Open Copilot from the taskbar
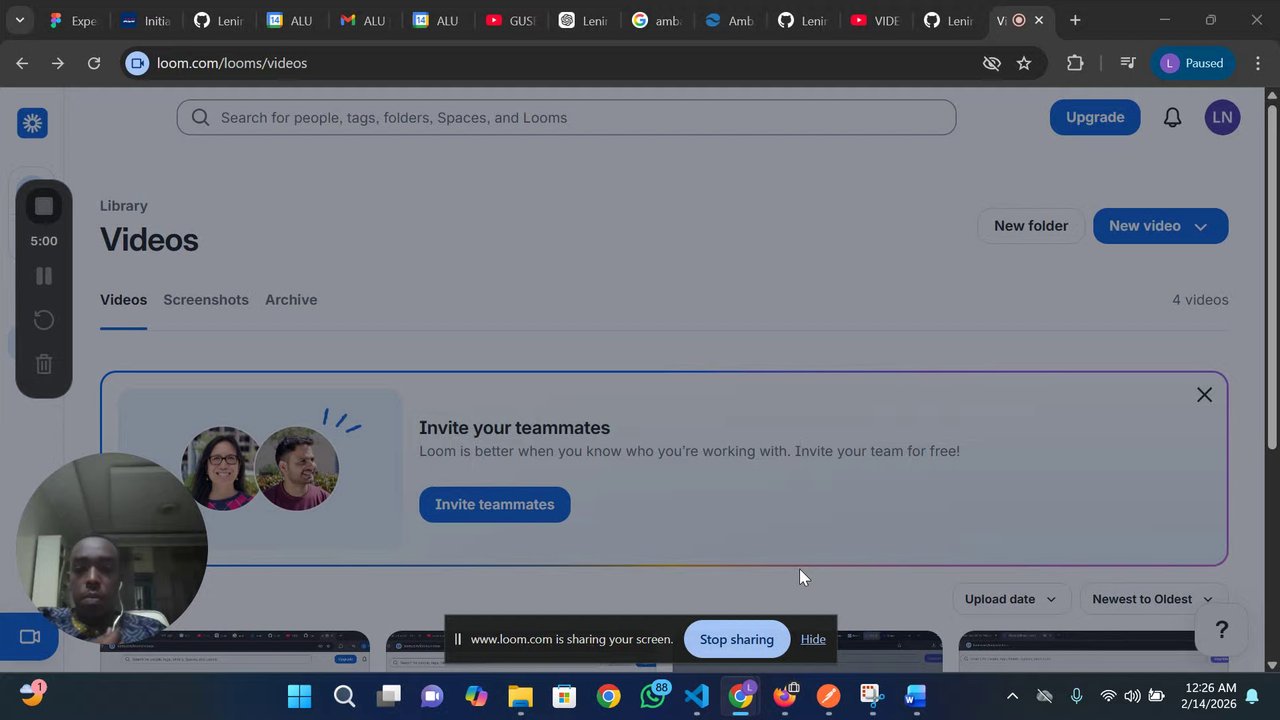Screen dimensions: 1280x720 tap(476, 696)
